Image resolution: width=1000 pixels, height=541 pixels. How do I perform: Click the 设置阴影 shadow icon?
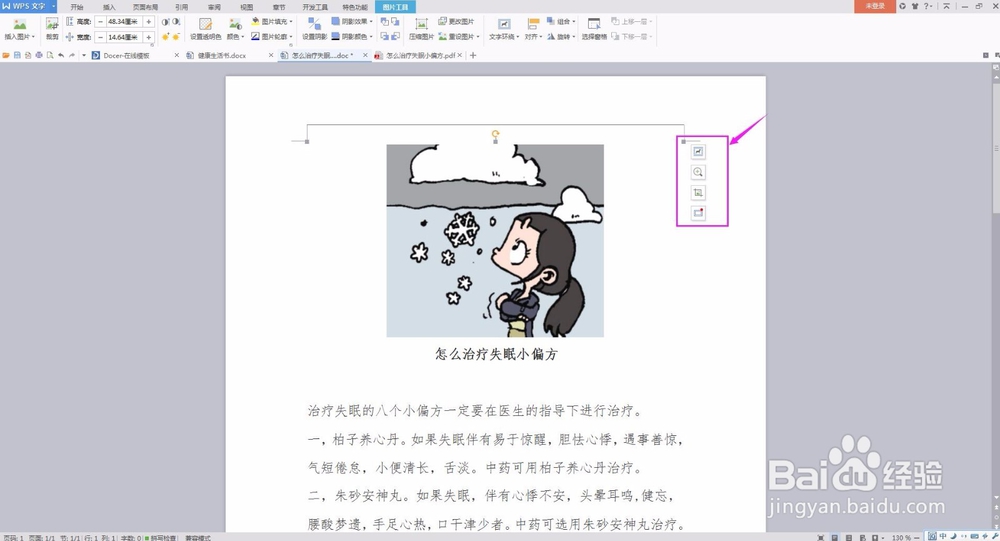pyautogui.click(x=314, y=24)
